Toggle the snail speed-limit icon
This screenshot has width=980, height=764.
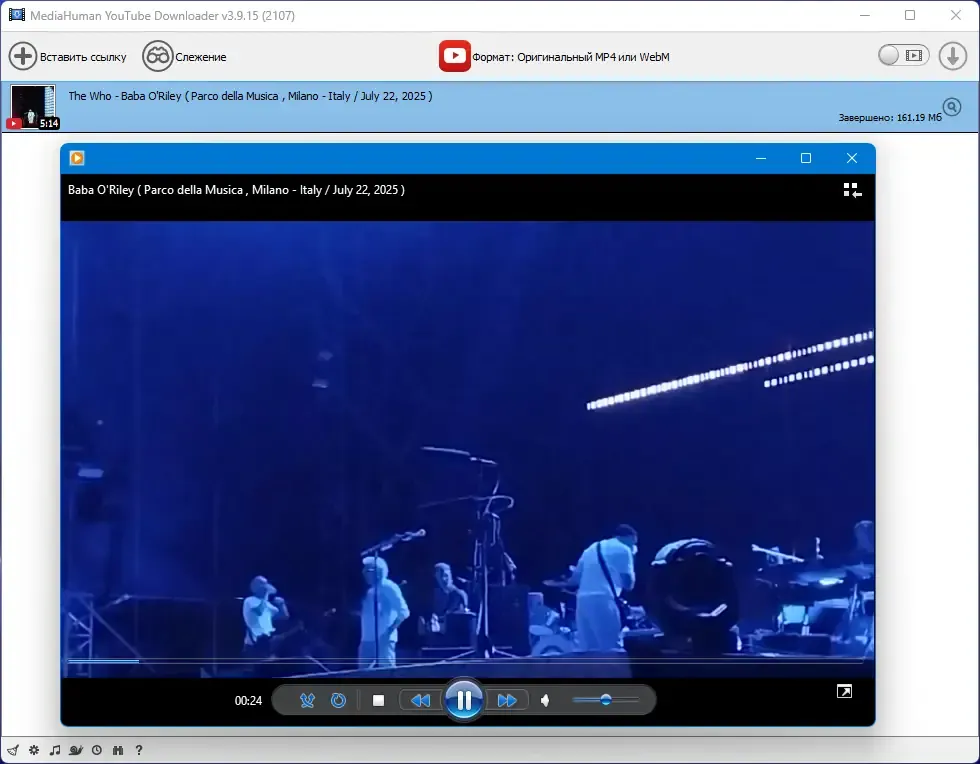pos(76,750)
